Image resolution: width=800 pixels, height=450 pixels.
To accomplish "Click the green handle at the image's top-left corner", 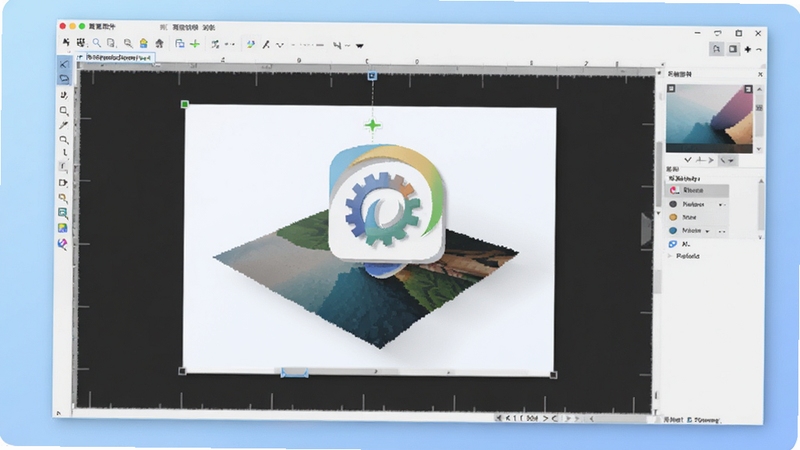I will 185,104.
